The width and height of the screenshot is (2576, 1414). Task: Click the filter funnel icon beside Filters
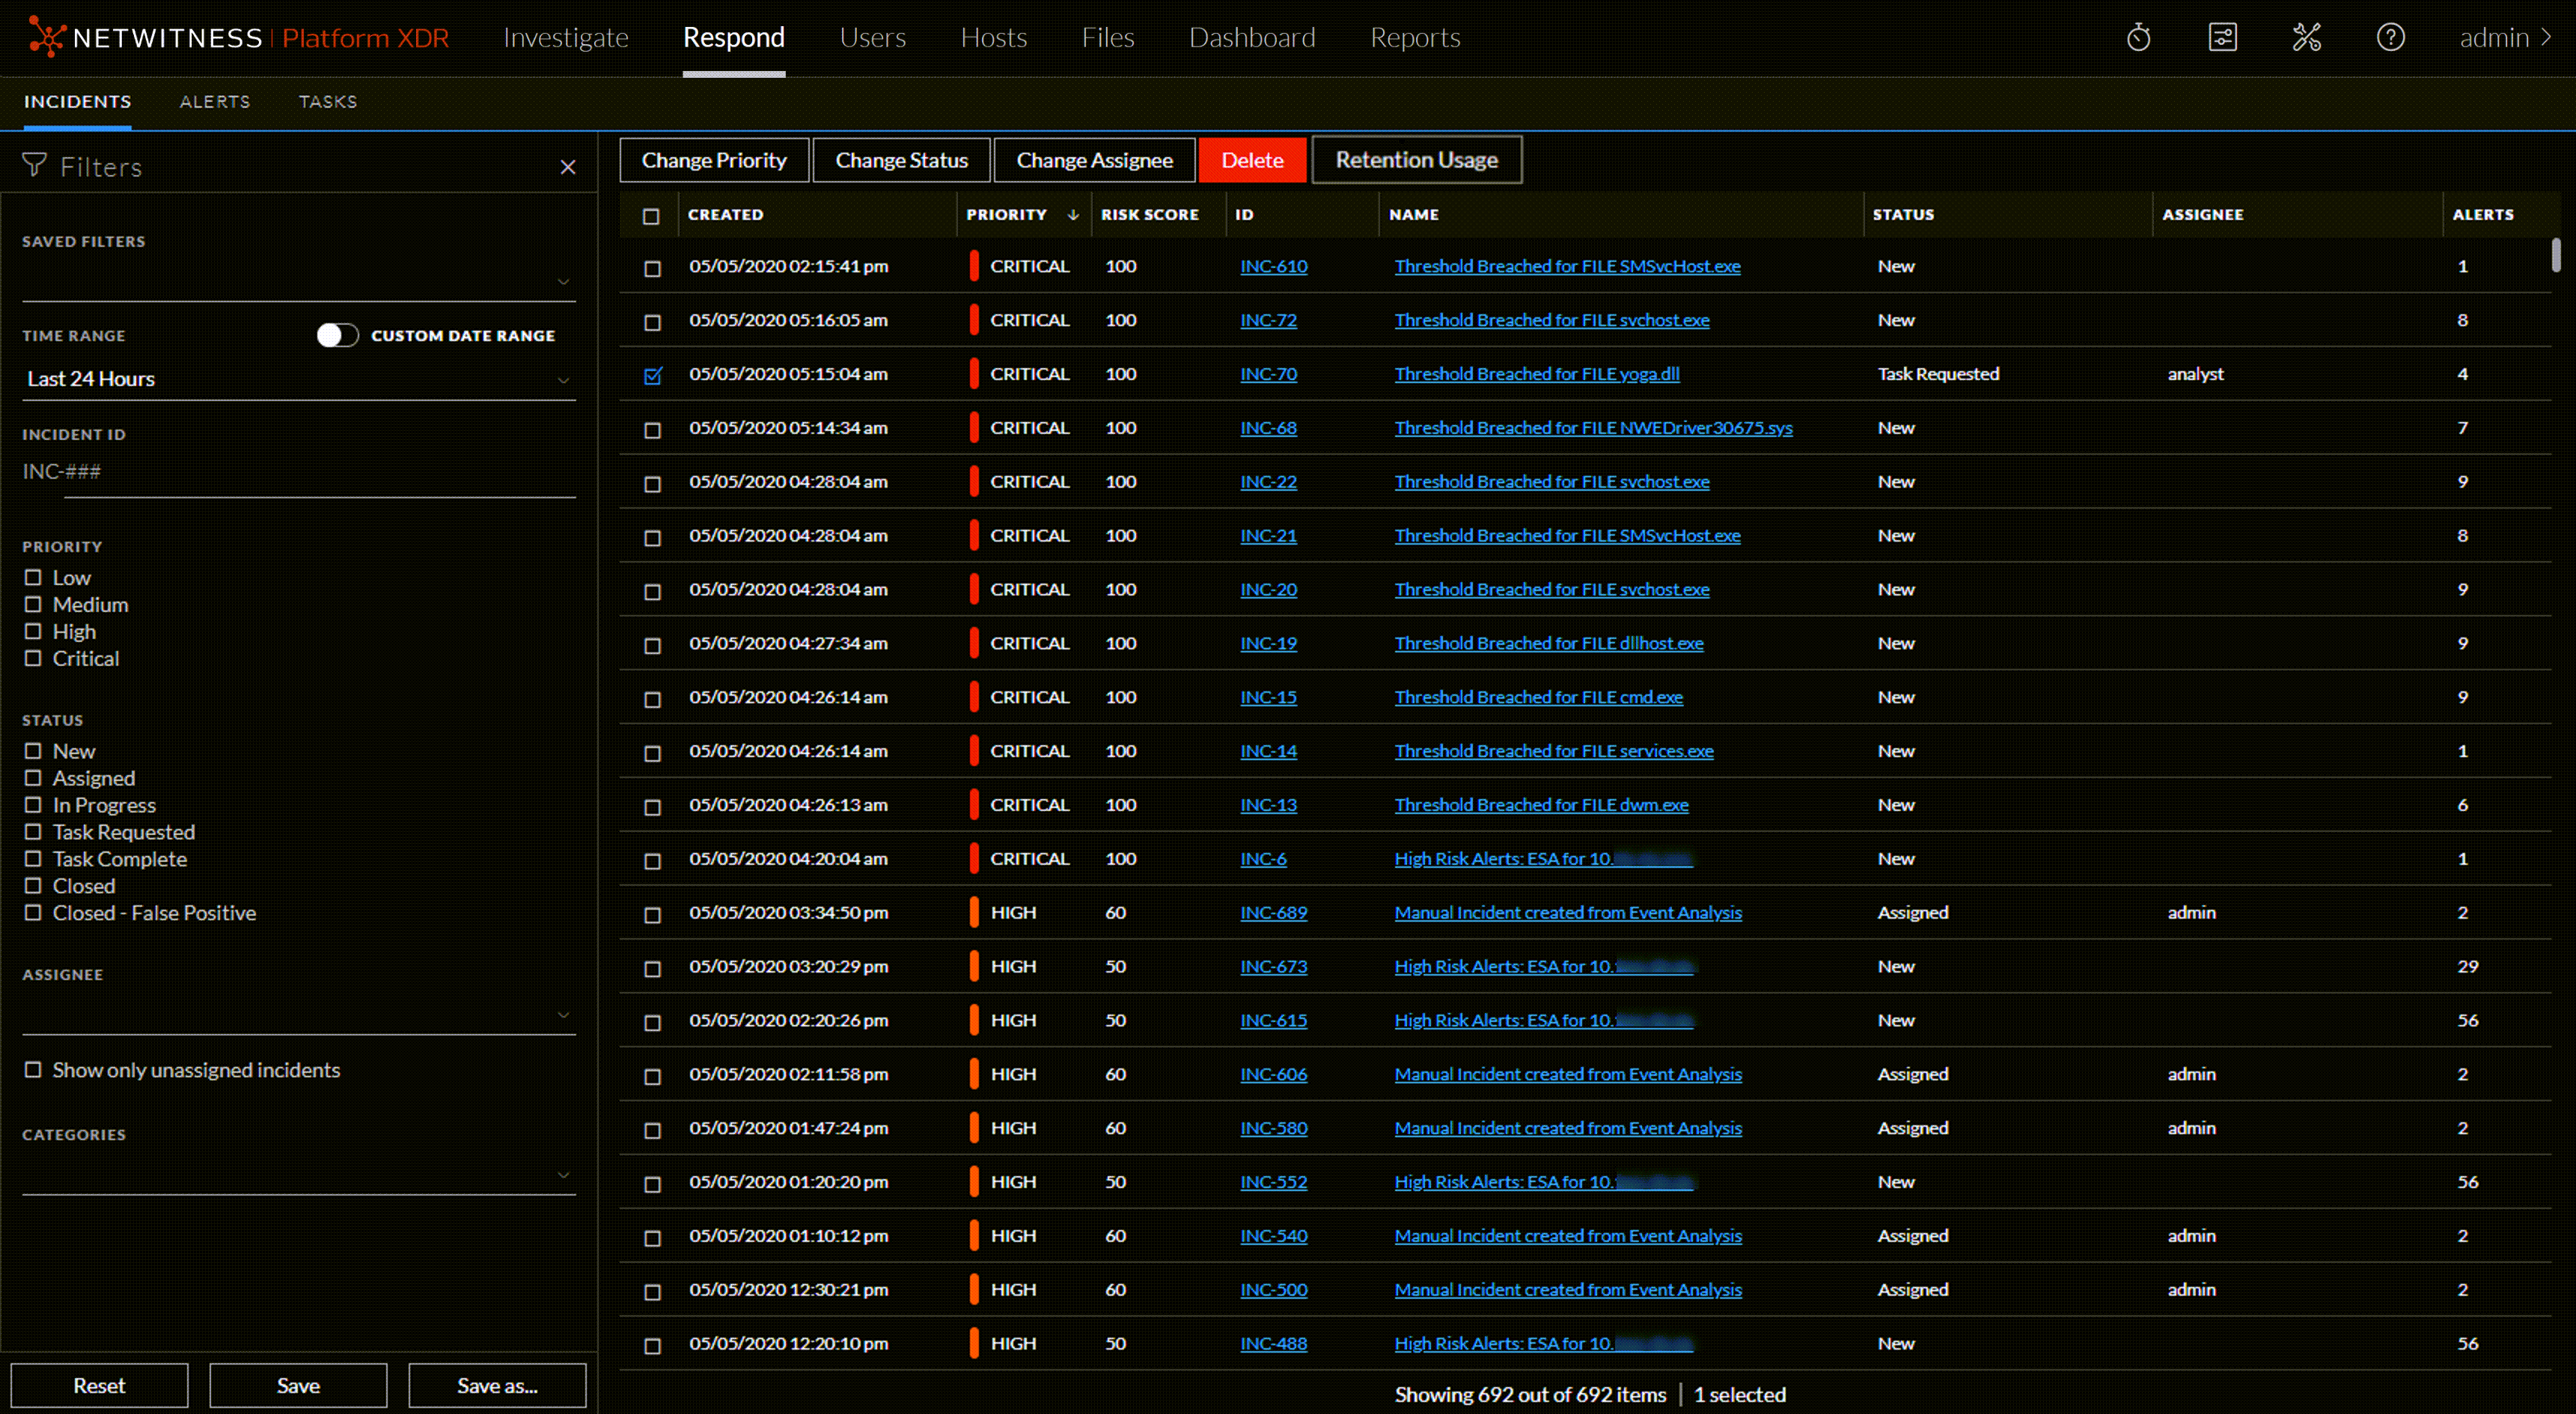point(33,166)
